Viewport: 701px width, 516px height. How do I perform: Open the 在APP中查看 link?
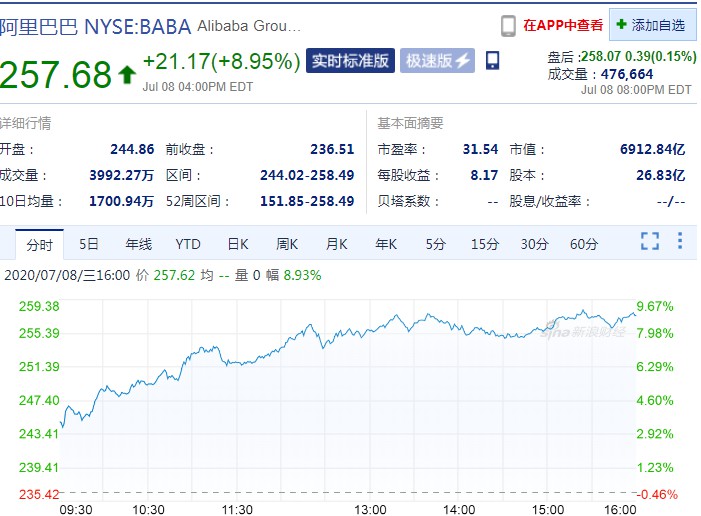coord(563,25)
